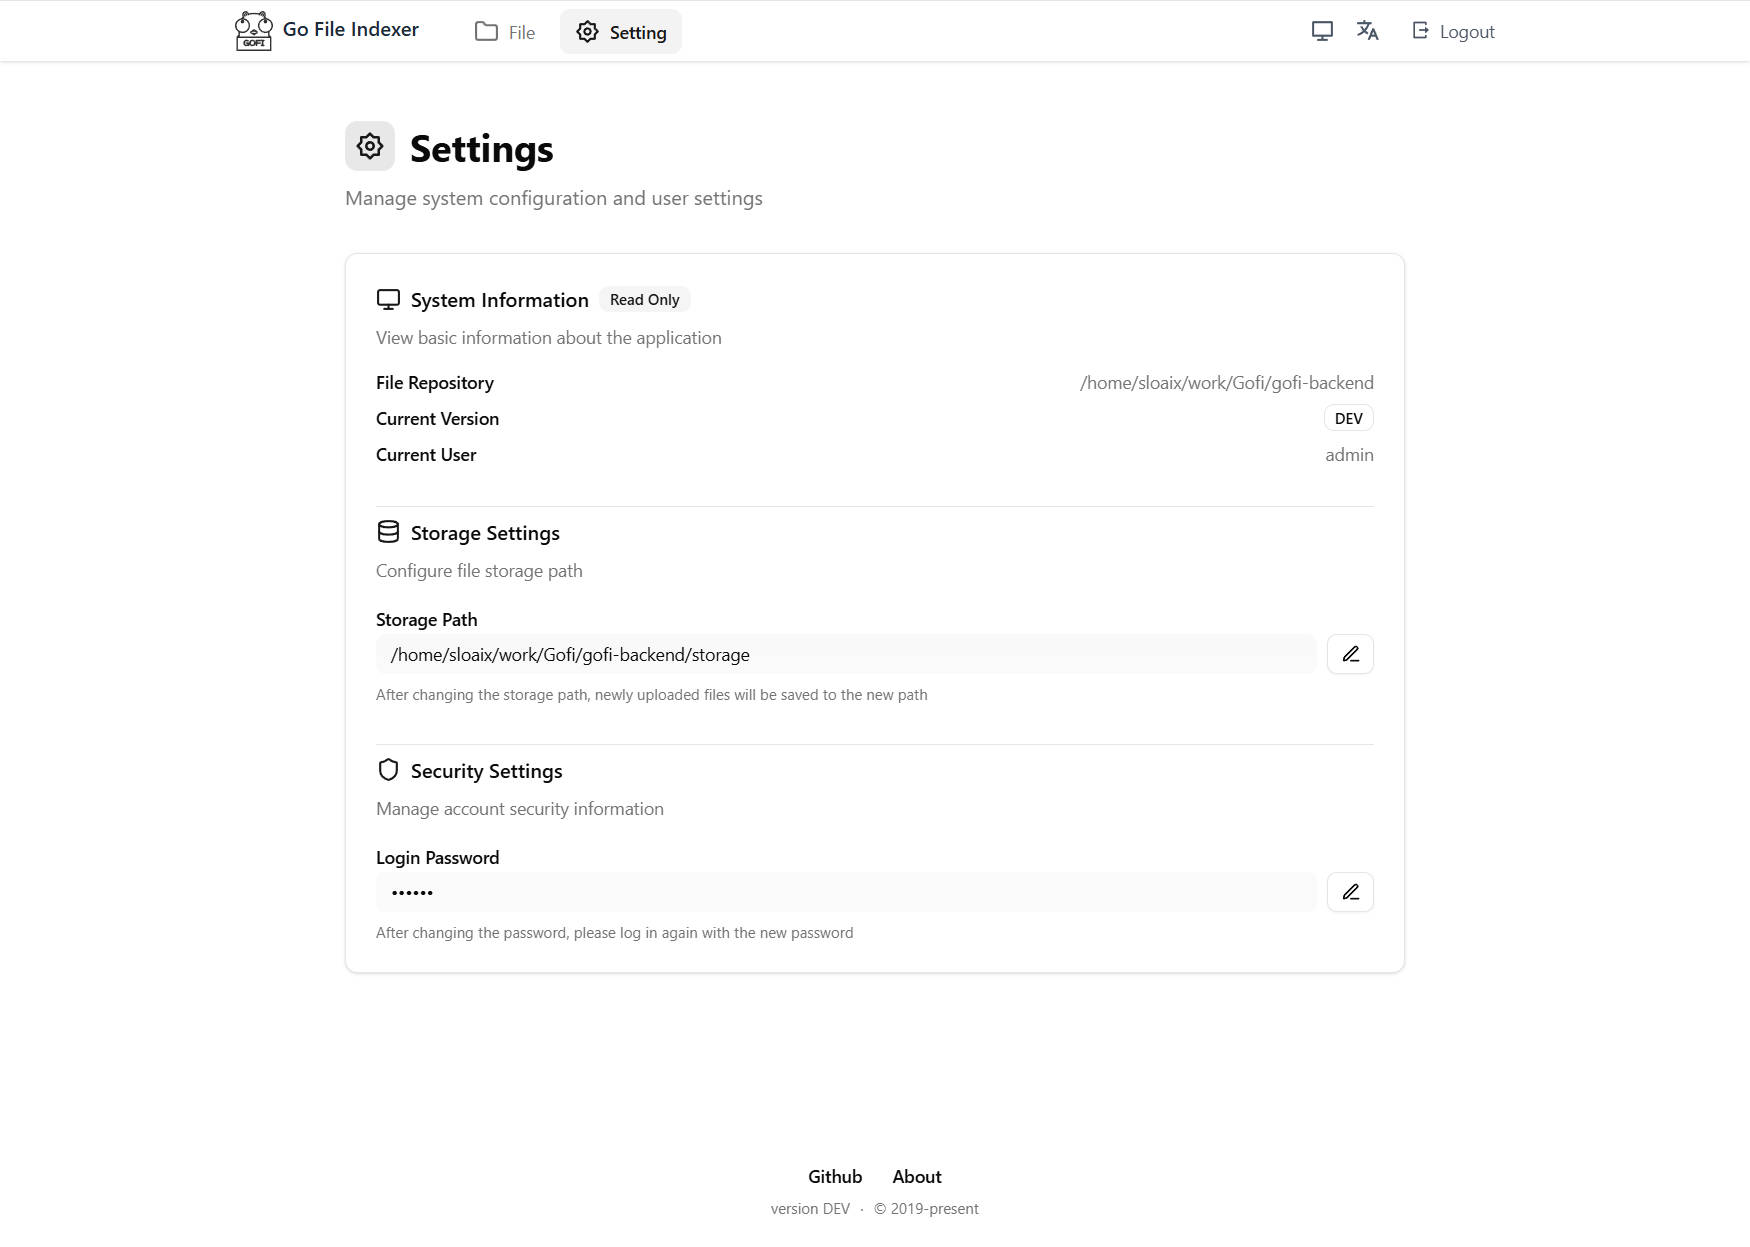Click the Logout button
This screenshot has width=1750, height=1247.
pyautogui.click(x=1453, y=31)
